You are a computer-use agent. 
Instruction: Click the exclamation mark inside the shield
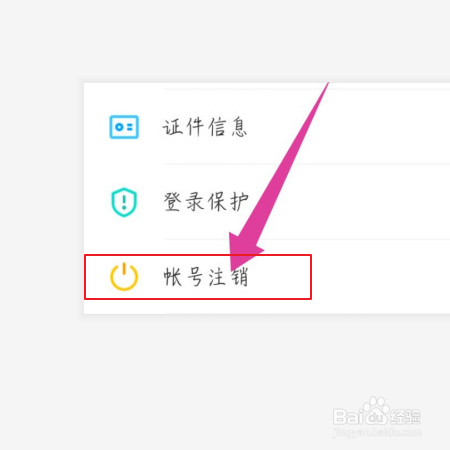[x=124, y=202]
